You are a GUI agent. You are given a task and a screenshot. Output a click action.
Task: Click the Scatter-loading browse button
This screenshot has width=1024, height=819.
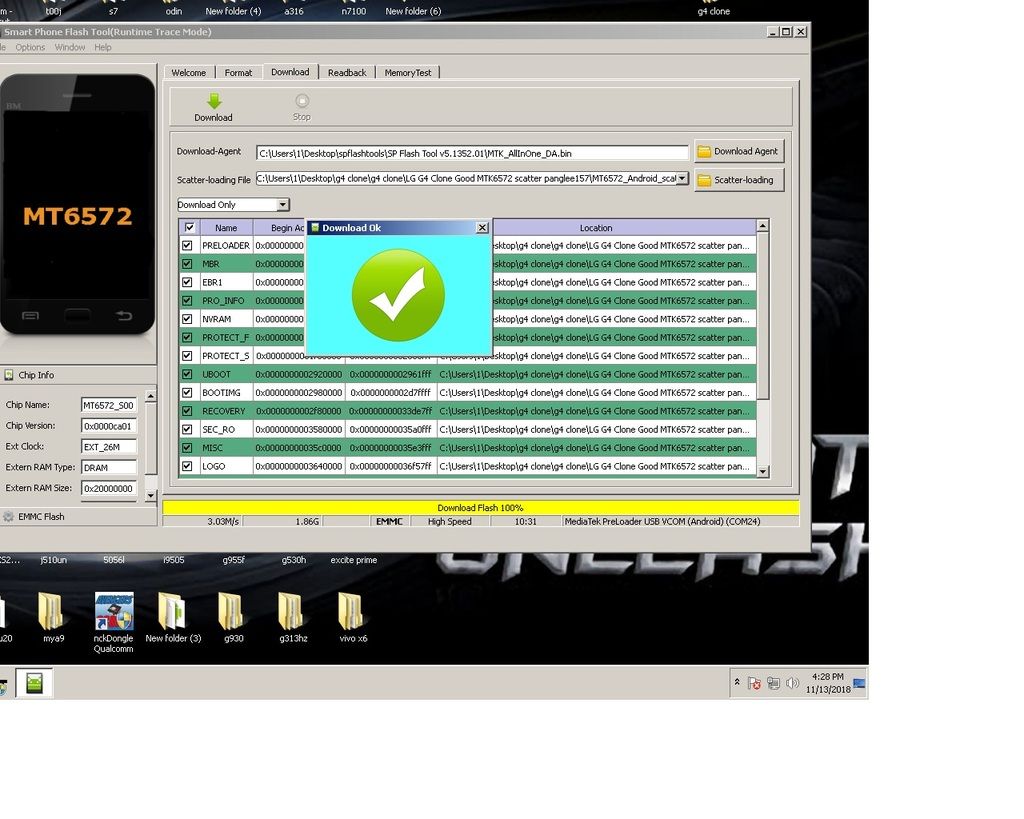pyautogui.click(x=739, y=180)
